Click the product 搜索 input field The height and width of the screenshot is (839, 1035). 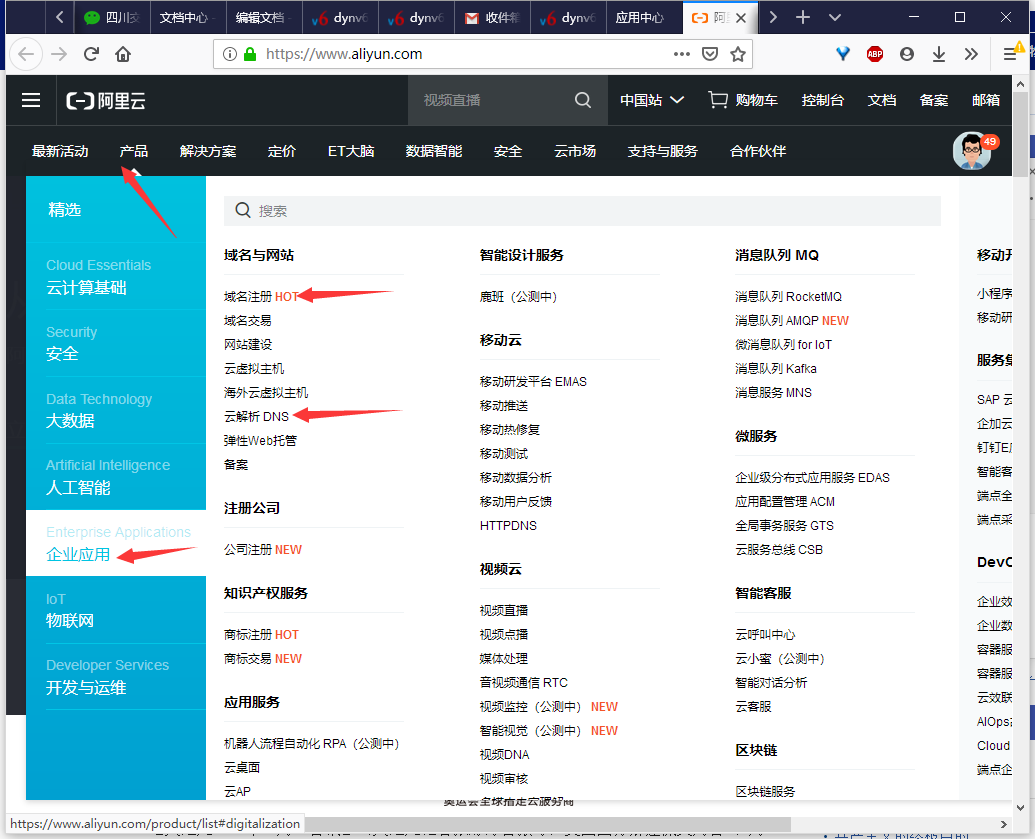(x=590, y=211)
